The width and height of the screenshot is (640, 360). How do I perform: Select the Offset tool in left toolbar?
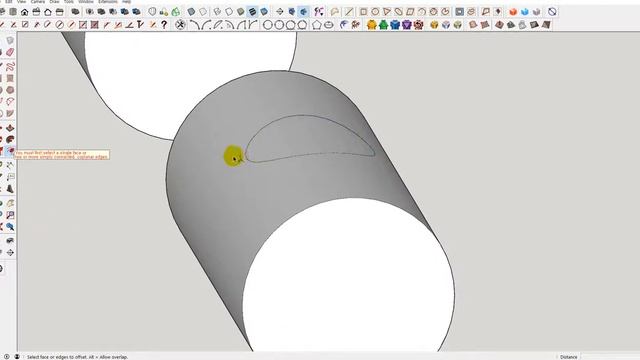click(x=10, y=151)
